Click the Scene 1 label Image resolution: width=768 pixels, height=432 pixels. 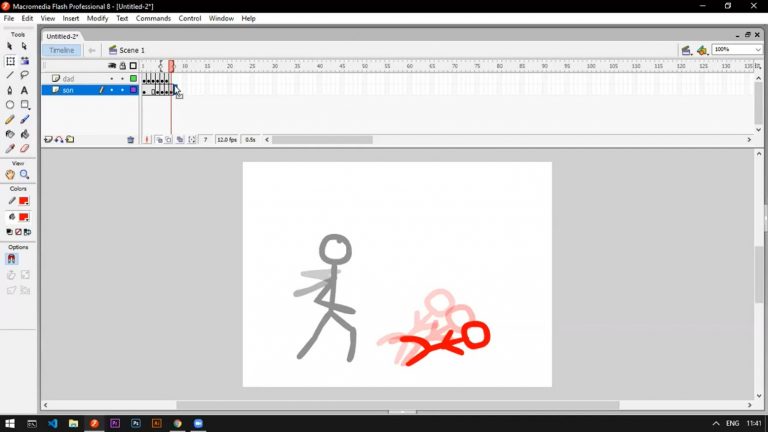pos(132,50)
